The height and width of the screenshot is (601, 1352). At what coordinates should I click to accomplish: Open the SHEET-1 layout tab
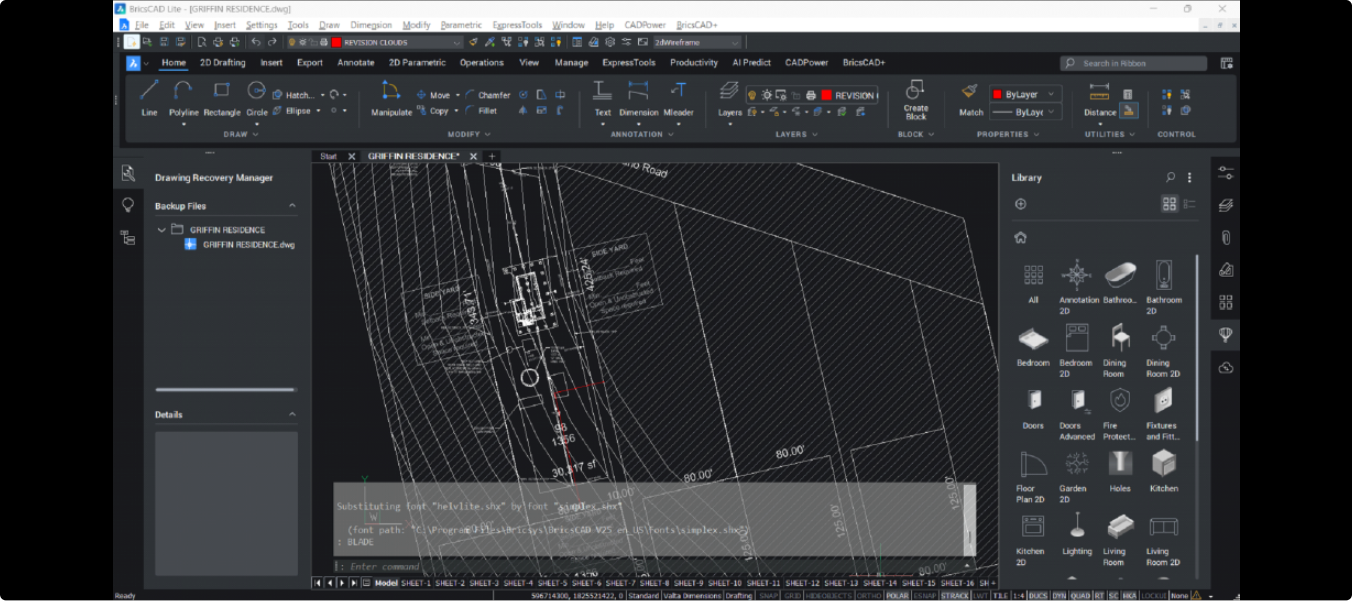coord(415,583)
